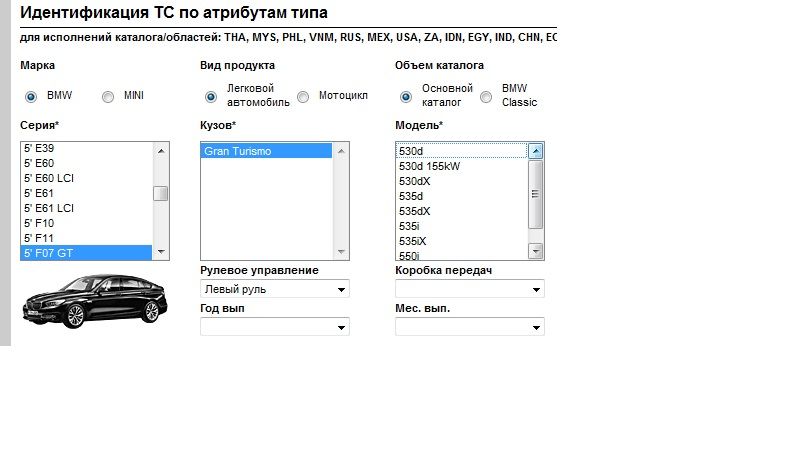Select 5' E61 LCI series

(x=86, y=208)
